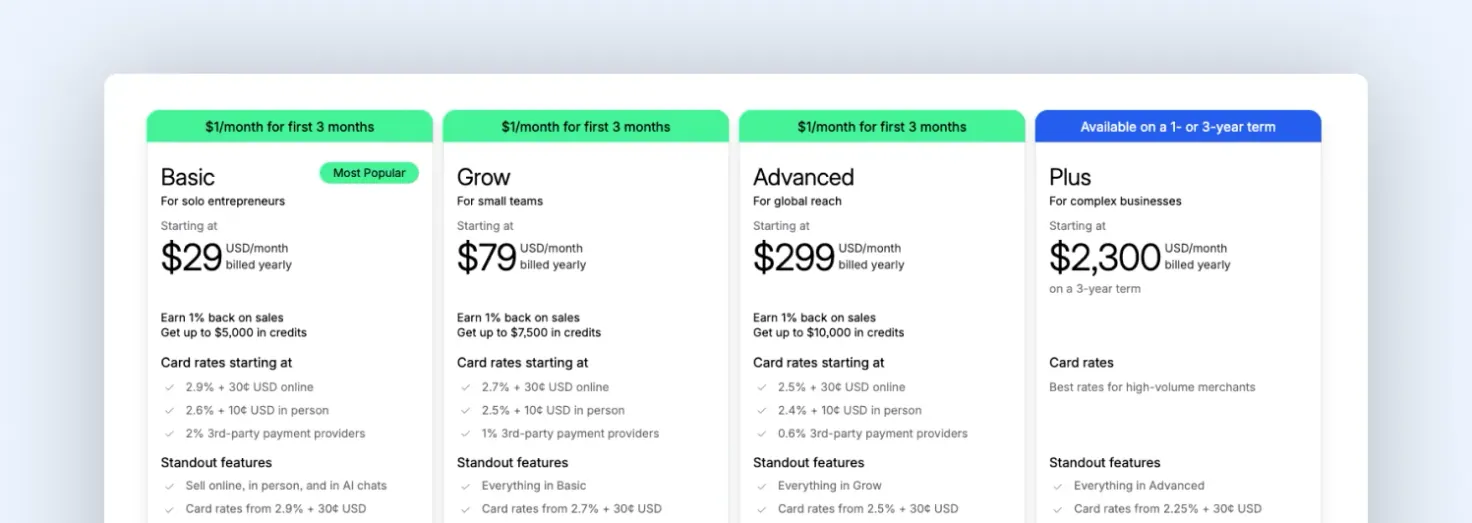This screenshot has height=523, width=1472.
Task: Select the Advanced plan heading
Action: coord(803,177)
